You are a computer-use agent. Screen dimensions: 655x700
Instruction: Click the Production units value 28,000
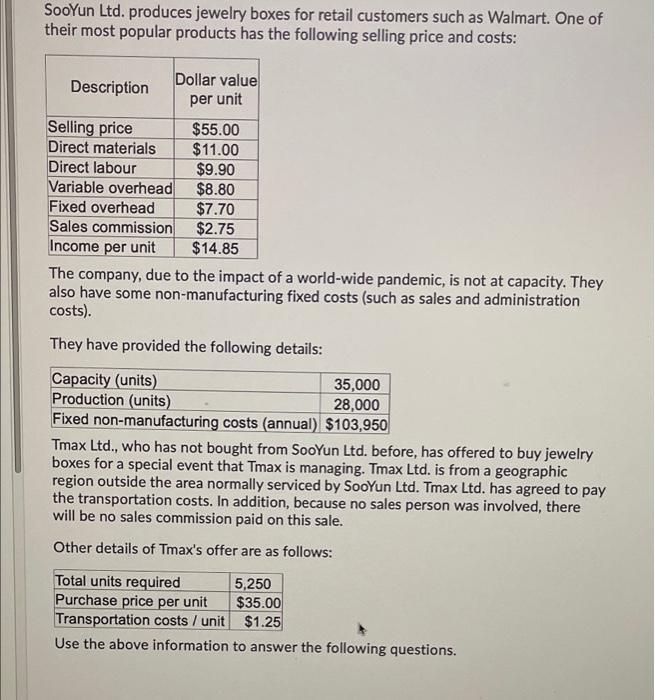(x=355, y=404)
